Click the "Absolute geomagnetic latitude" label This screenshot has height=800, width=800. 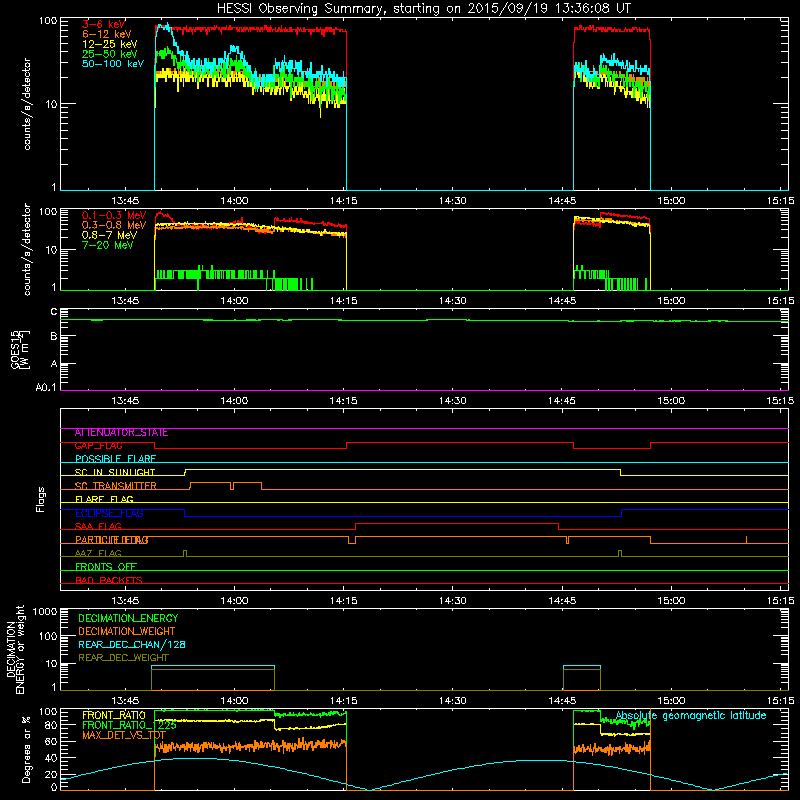[691, 716]
